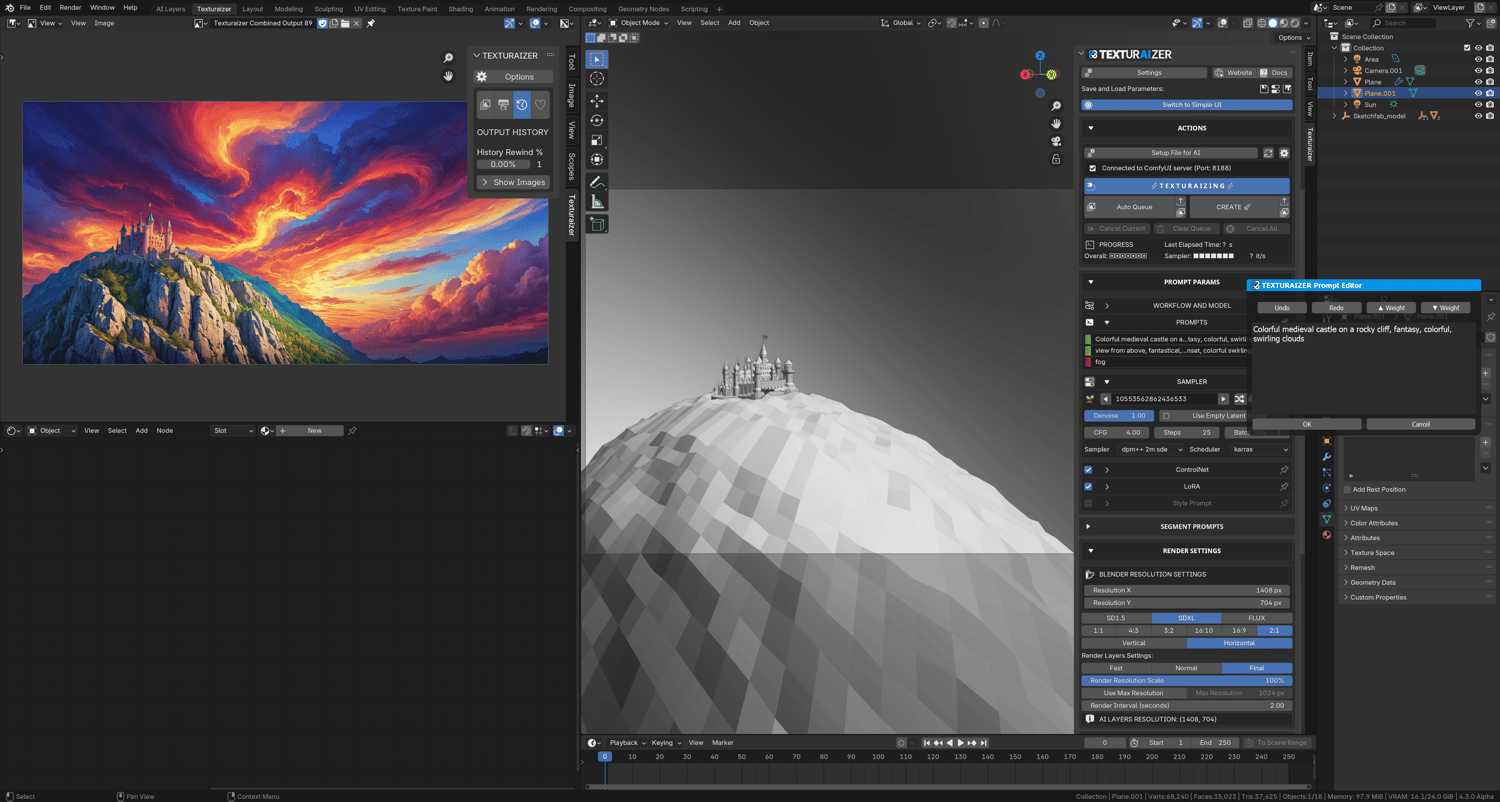Enable the Use Empty Latent checkbox

click(1165, 416)
